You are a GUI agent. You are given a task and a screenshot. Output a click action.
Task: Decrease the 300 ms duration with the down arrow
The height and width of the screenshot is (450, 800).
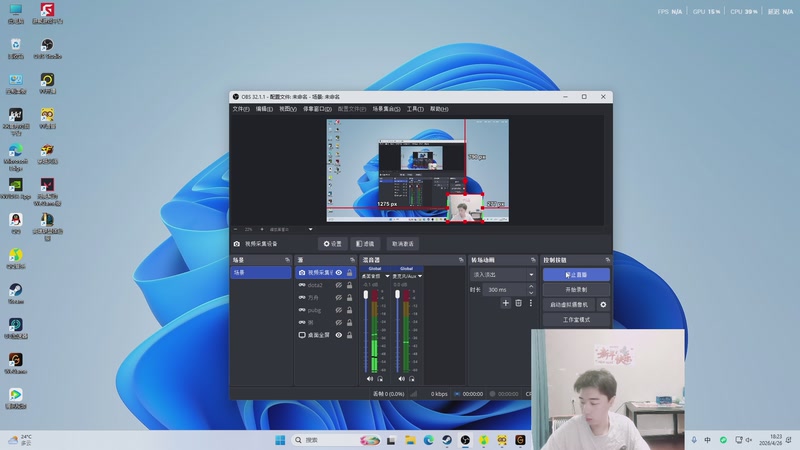(531, 293)
